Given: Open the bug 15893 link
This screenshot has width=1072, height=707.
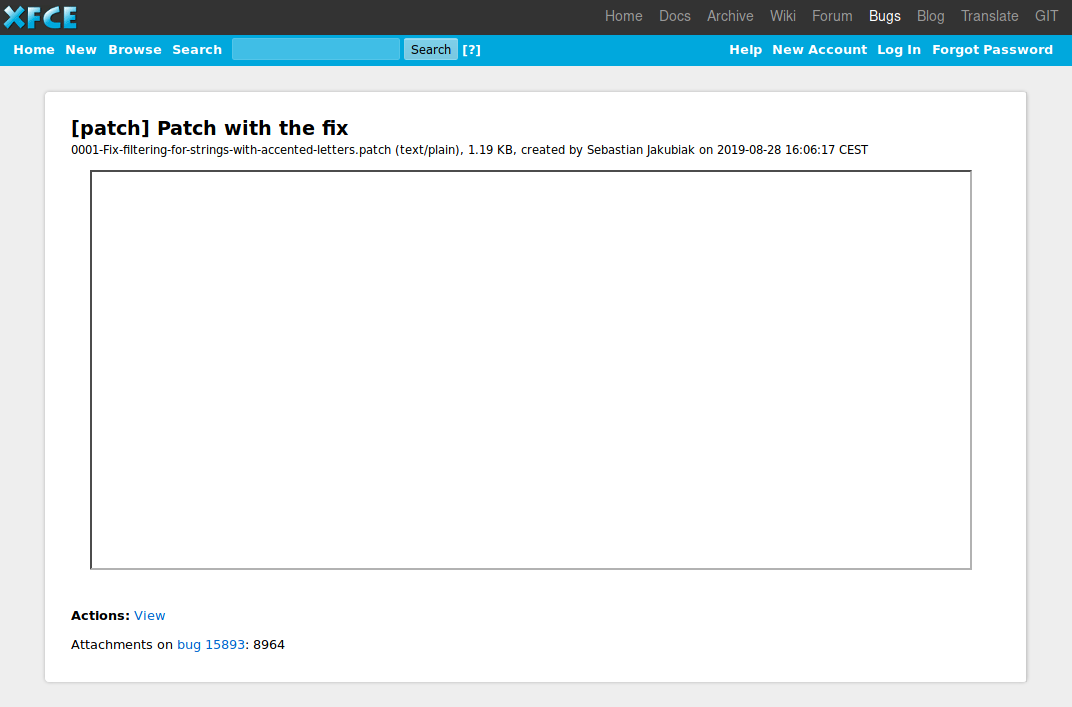Looking at the screenshot, I should click(x=211, y=645).
